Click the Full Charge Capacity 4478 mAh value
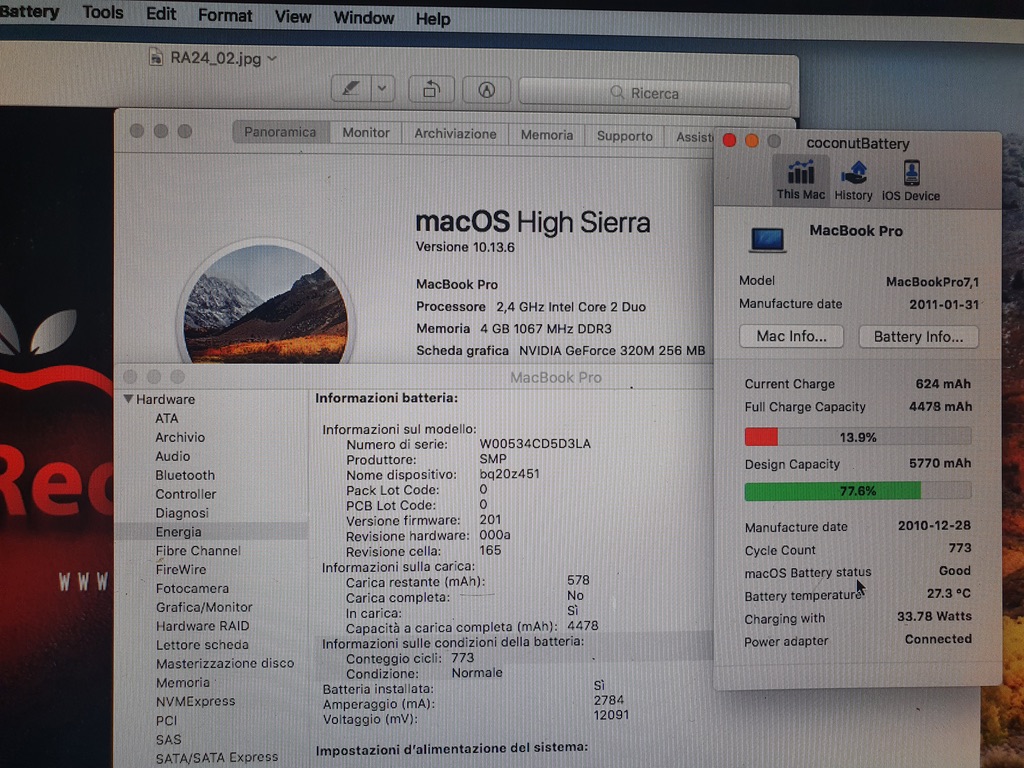 pos(940,406)
